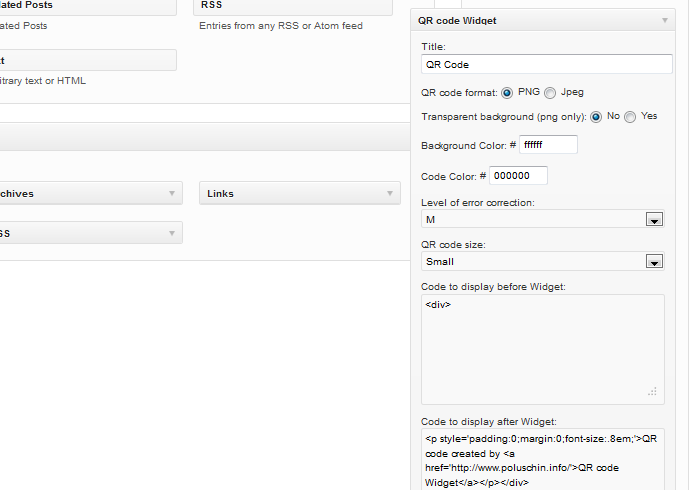
Task: Expand the Archives widget arrow
Action: pyautogui.click(x=172, y=193)
